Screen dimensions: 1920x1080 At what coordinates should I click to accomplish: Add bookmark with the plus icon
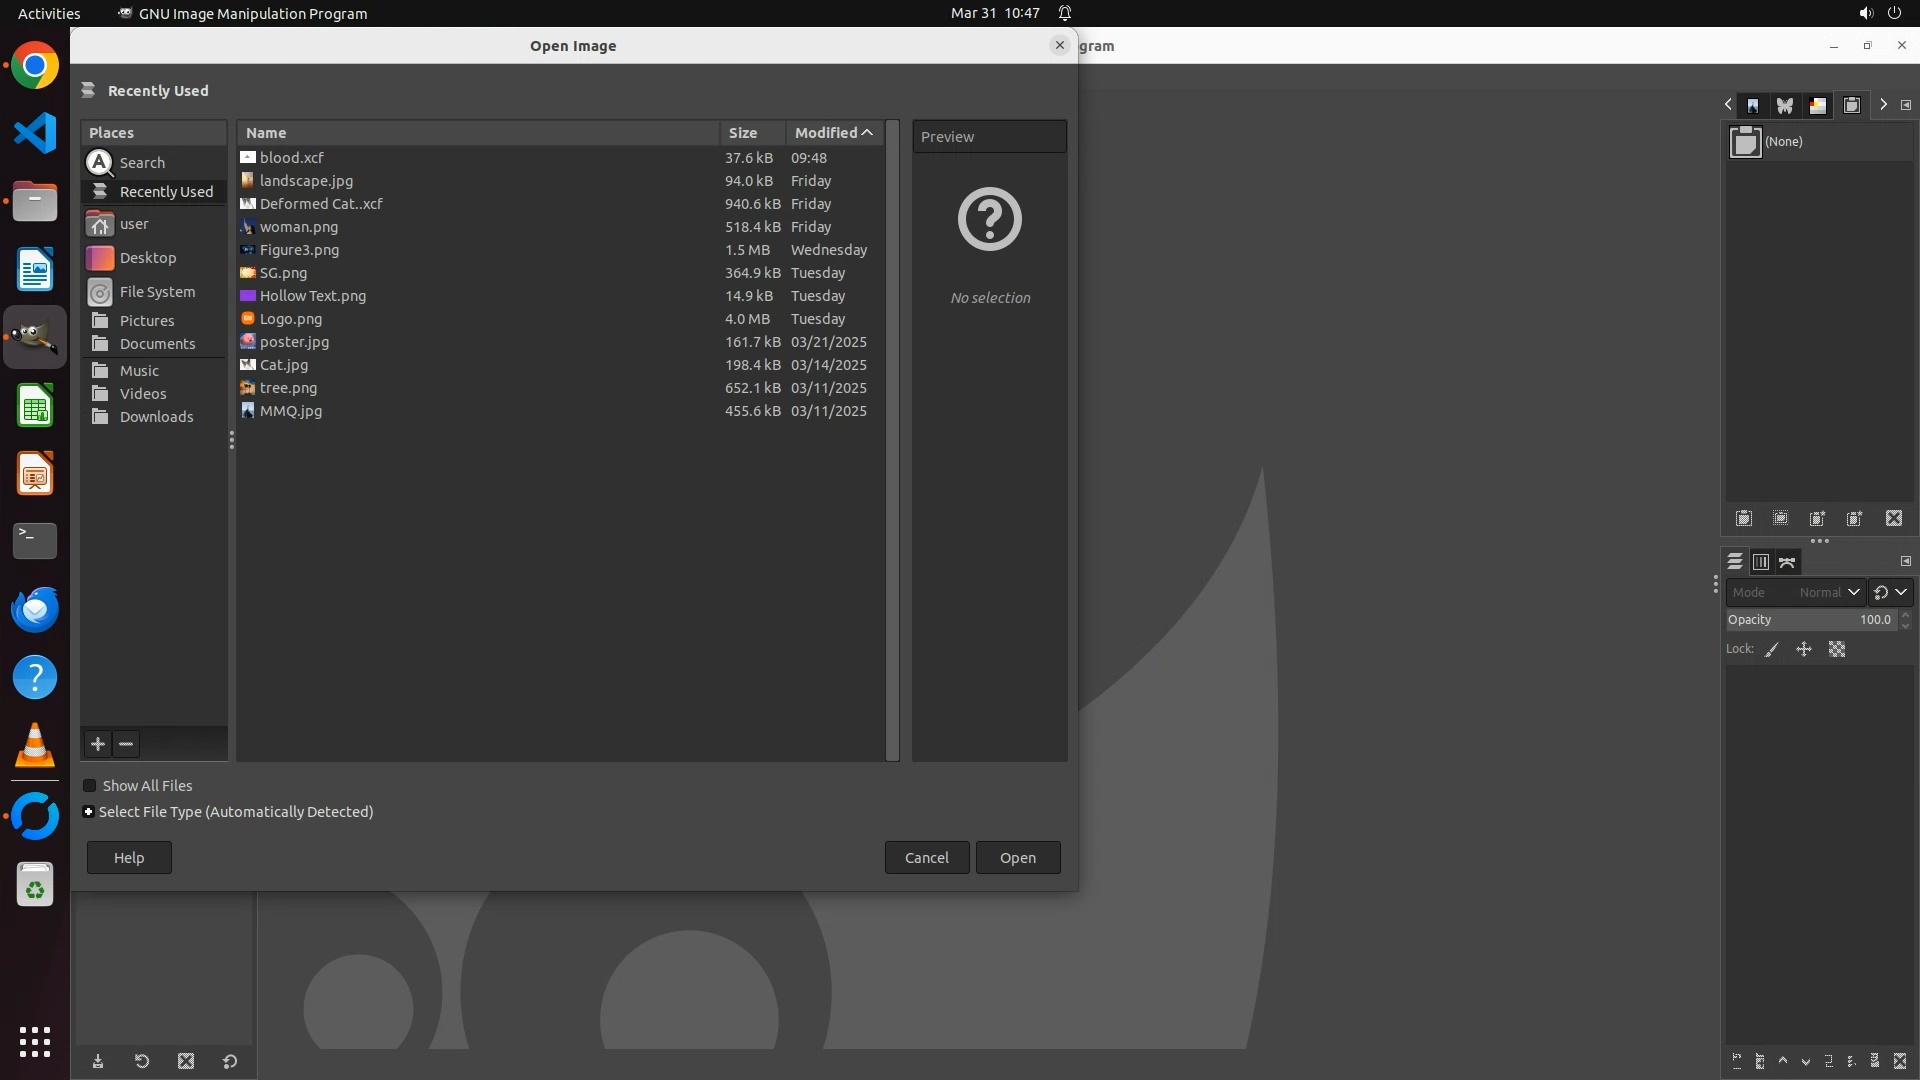[x=98, y=744]
